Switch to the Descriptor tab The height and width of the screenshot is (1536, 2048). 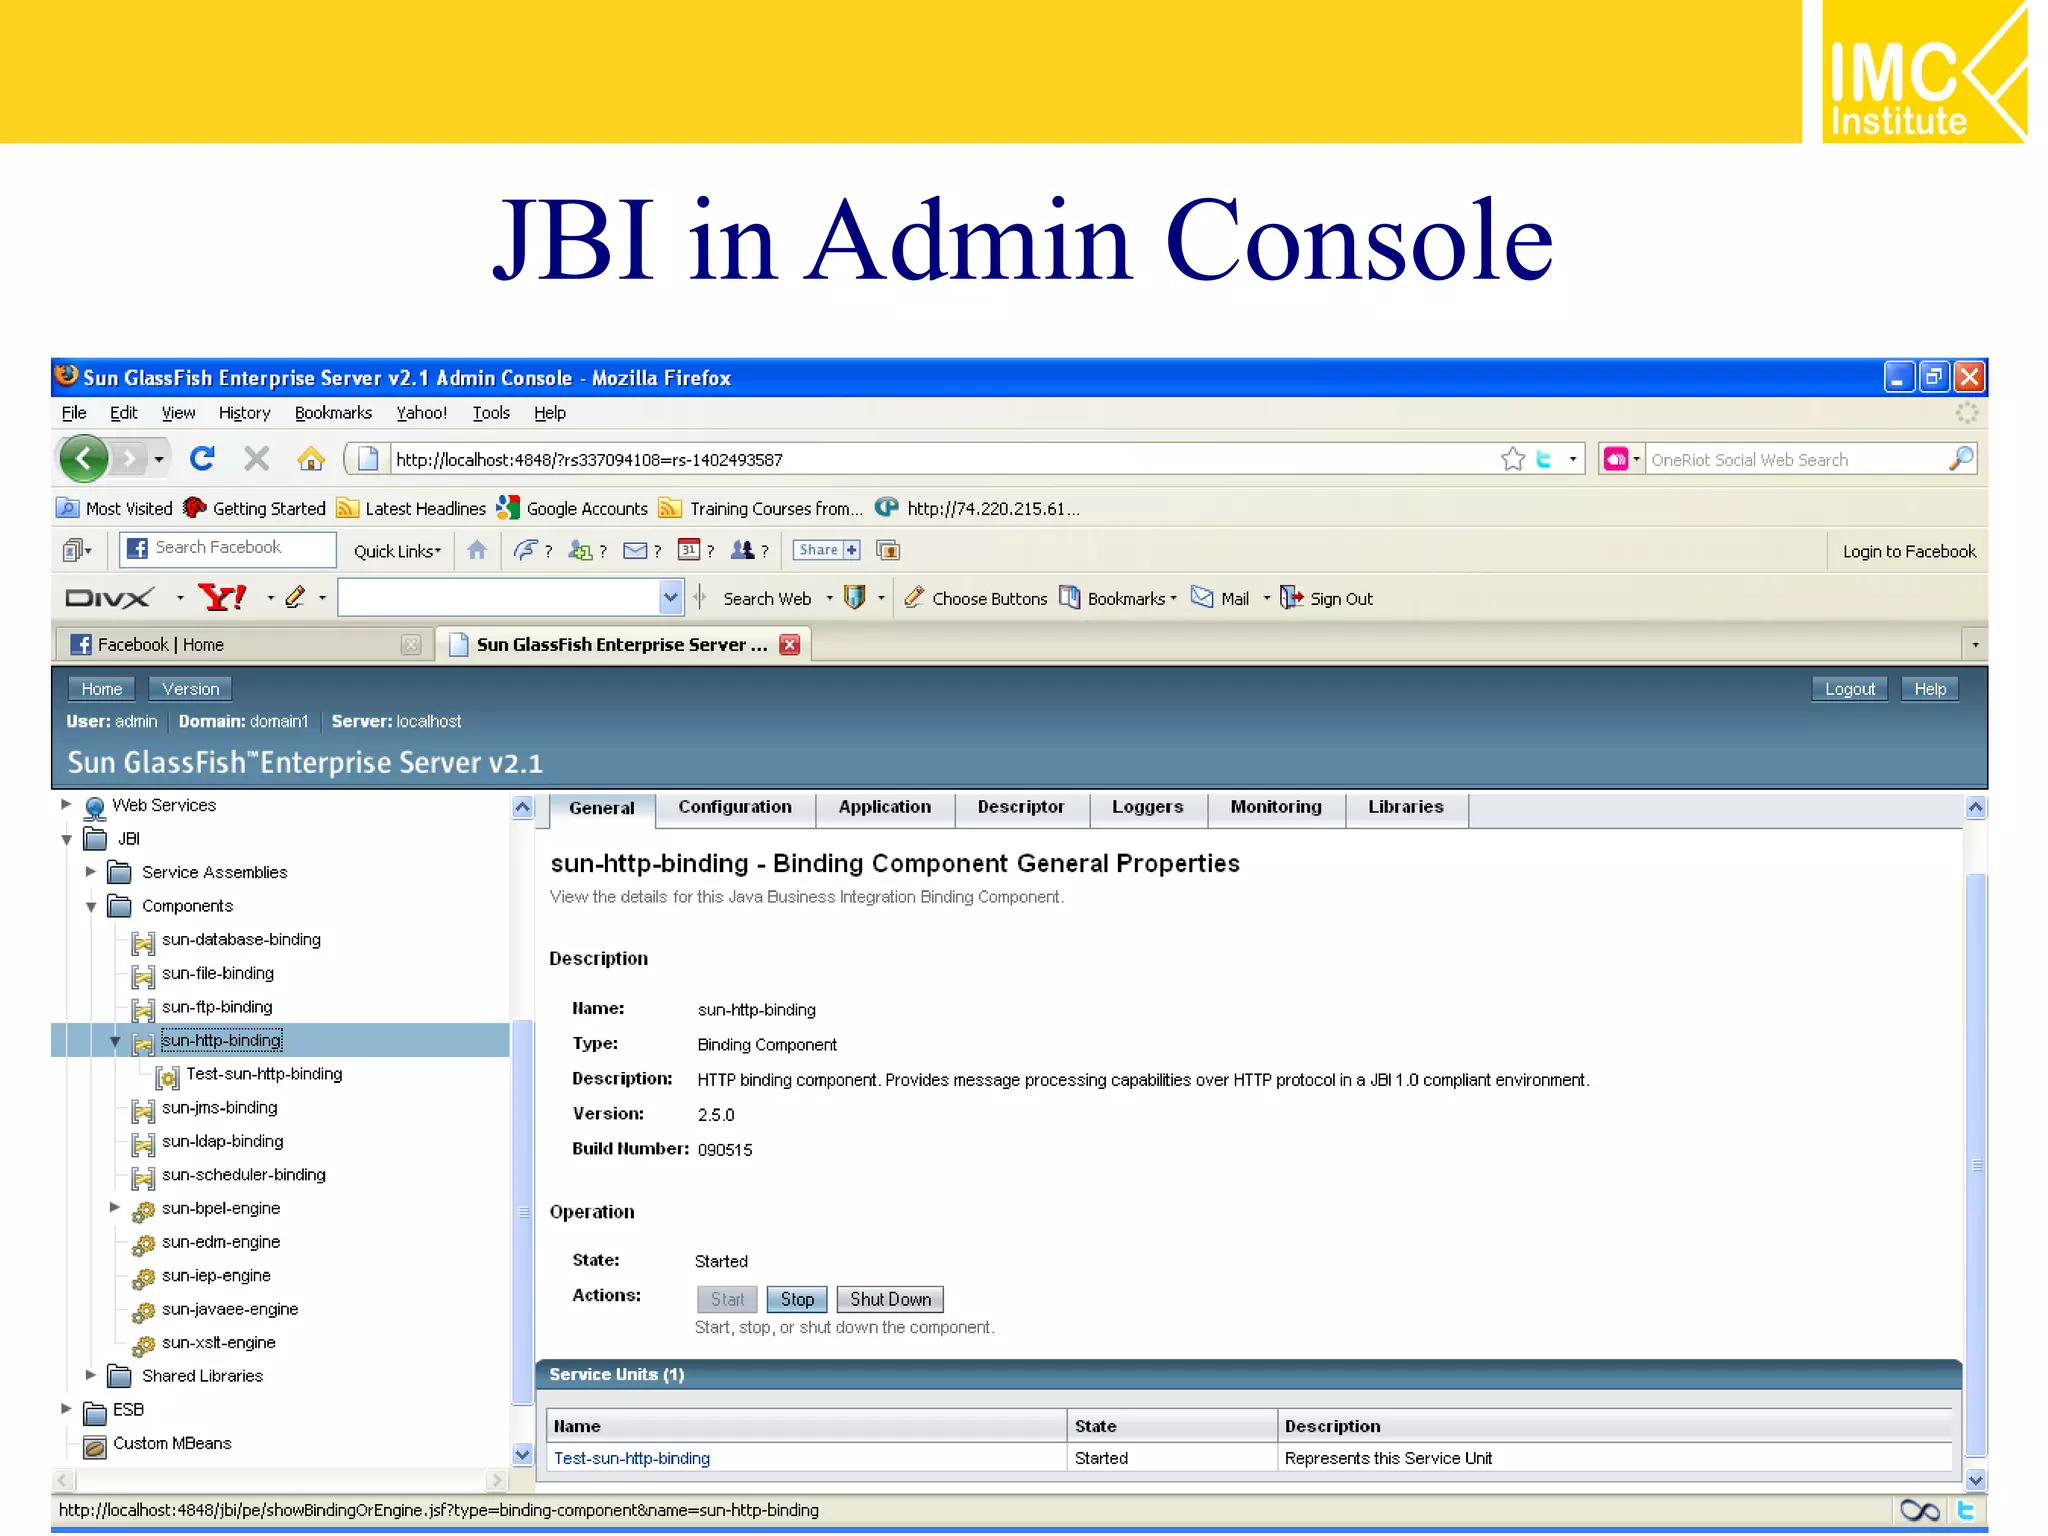click(x=1021, y=808)
